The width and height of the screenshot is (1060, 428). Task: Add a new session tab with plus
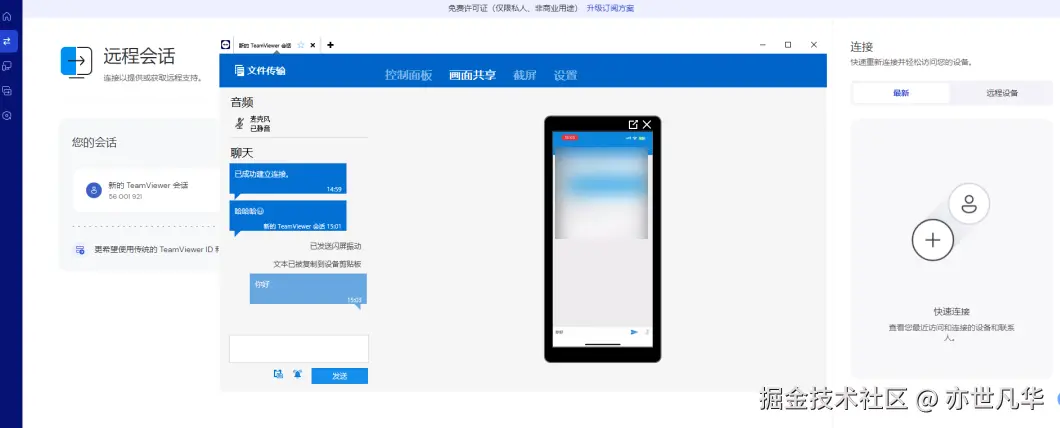[x=331, y=45]
